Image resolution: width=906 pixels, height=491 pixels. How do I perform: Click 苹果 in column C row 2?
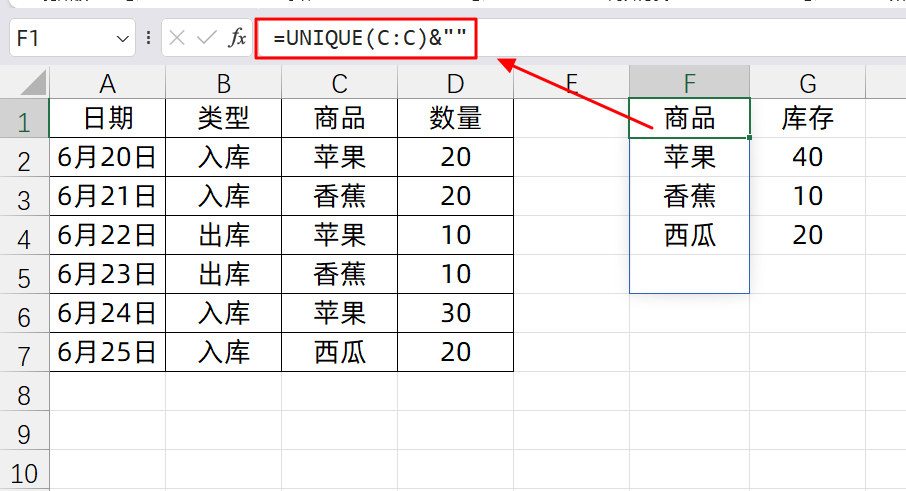[x=340, y=157]
